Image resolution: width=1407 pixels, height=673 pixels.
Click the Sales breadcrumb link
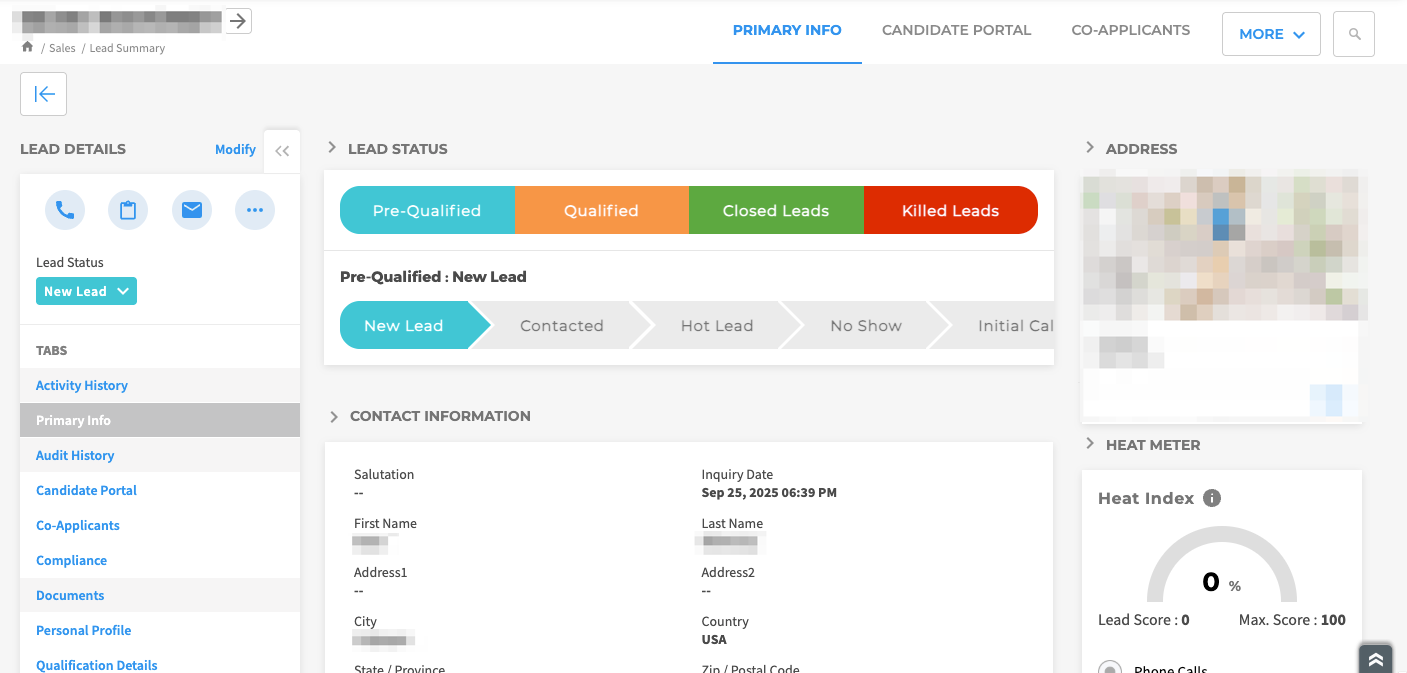coord(62,48)
